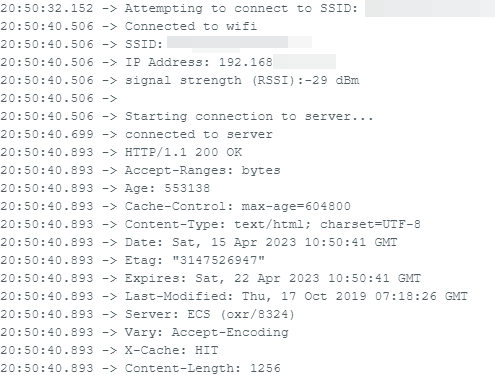The image size is (495, 375).
Task: Click the Content-Type text/html header line
Action: point(210,224)
